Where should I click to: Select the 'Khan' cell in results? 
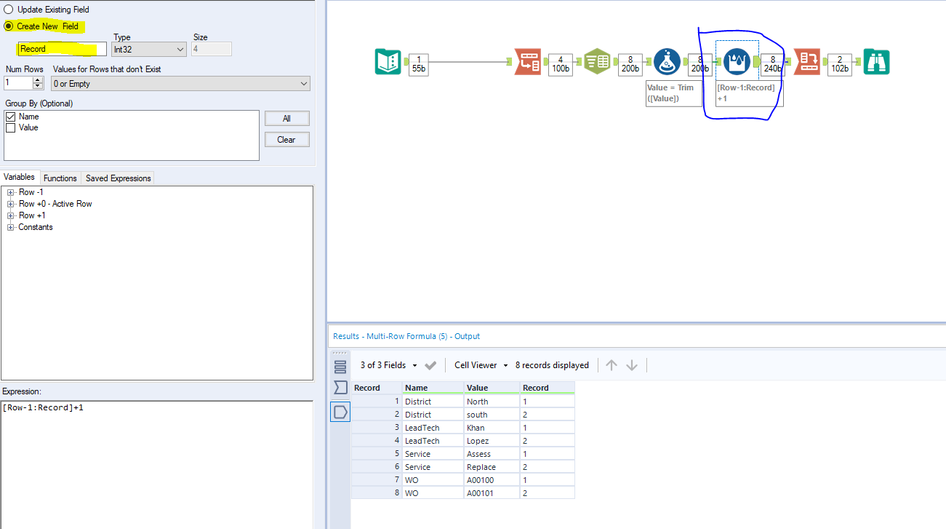coord(492,428)
